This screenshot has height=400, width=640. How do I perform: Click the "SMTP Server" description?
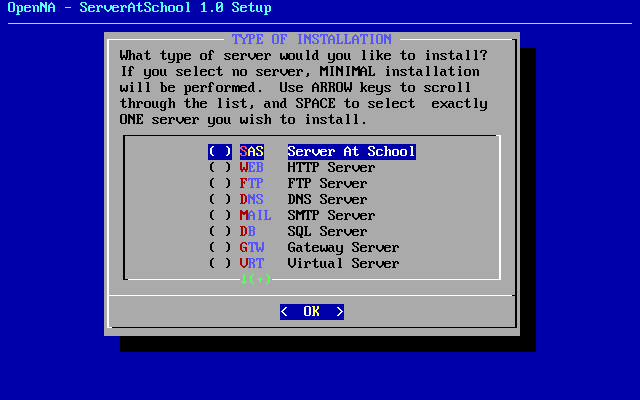[331, 216]
